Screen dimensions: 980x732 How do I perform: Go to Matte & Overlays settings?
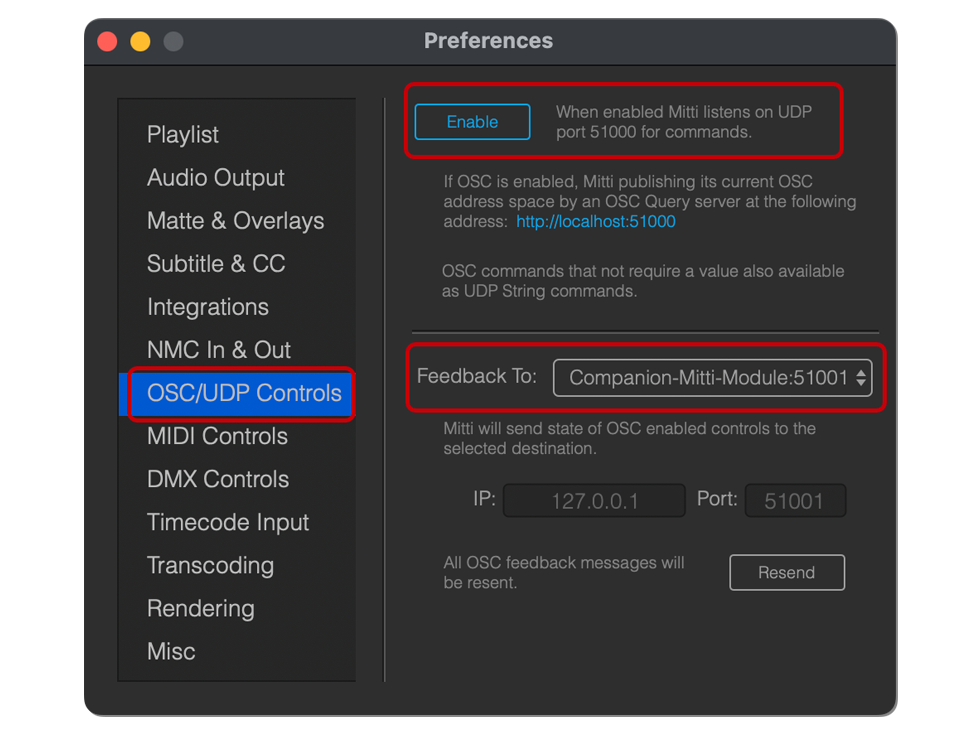coord(235,221)
